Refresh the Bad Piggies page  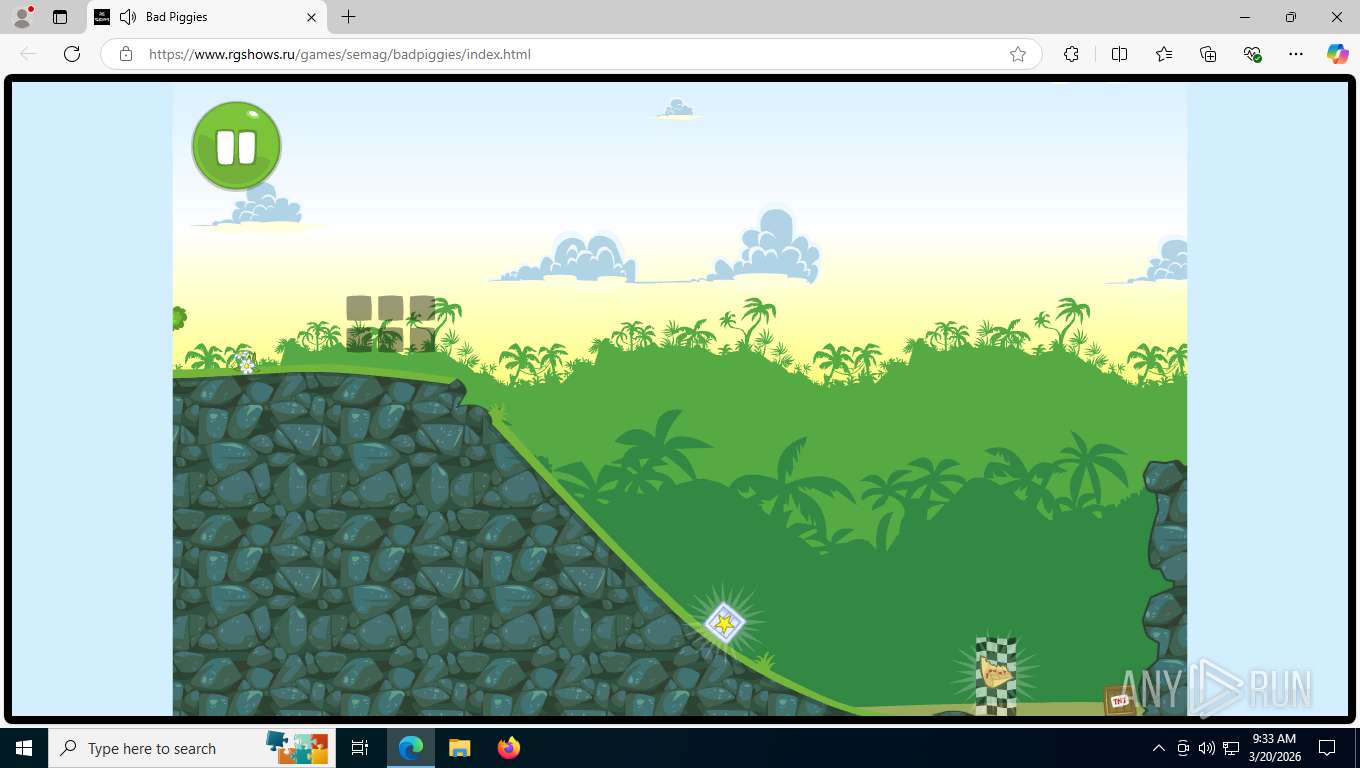[72, 54]
